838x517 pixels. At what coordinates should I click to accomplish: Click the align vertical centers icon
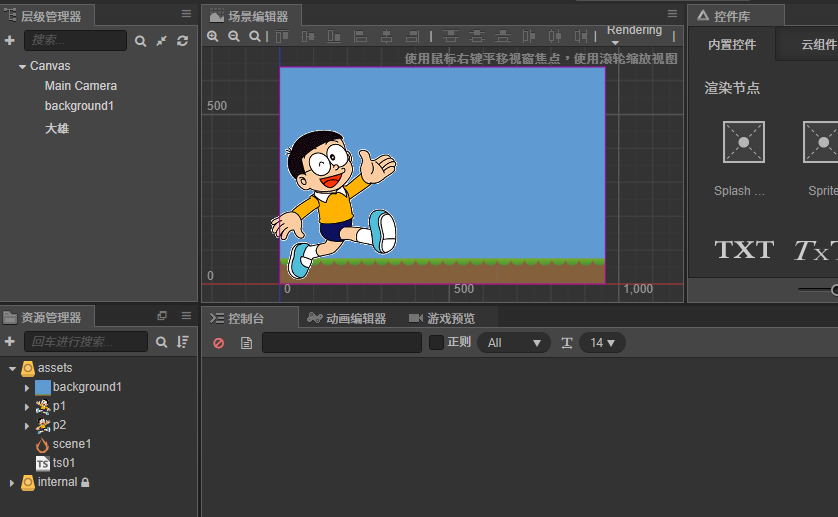tap(308, 36)
